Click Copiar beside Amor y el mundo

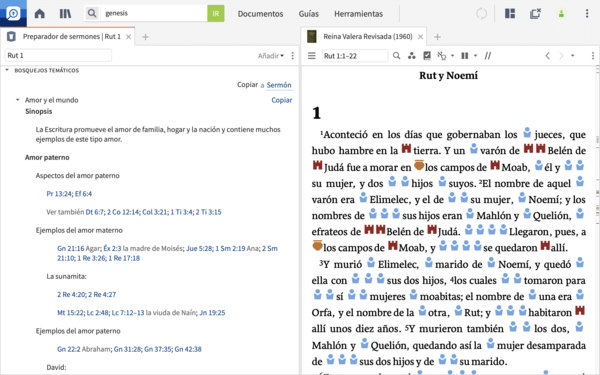coord(282,100)
